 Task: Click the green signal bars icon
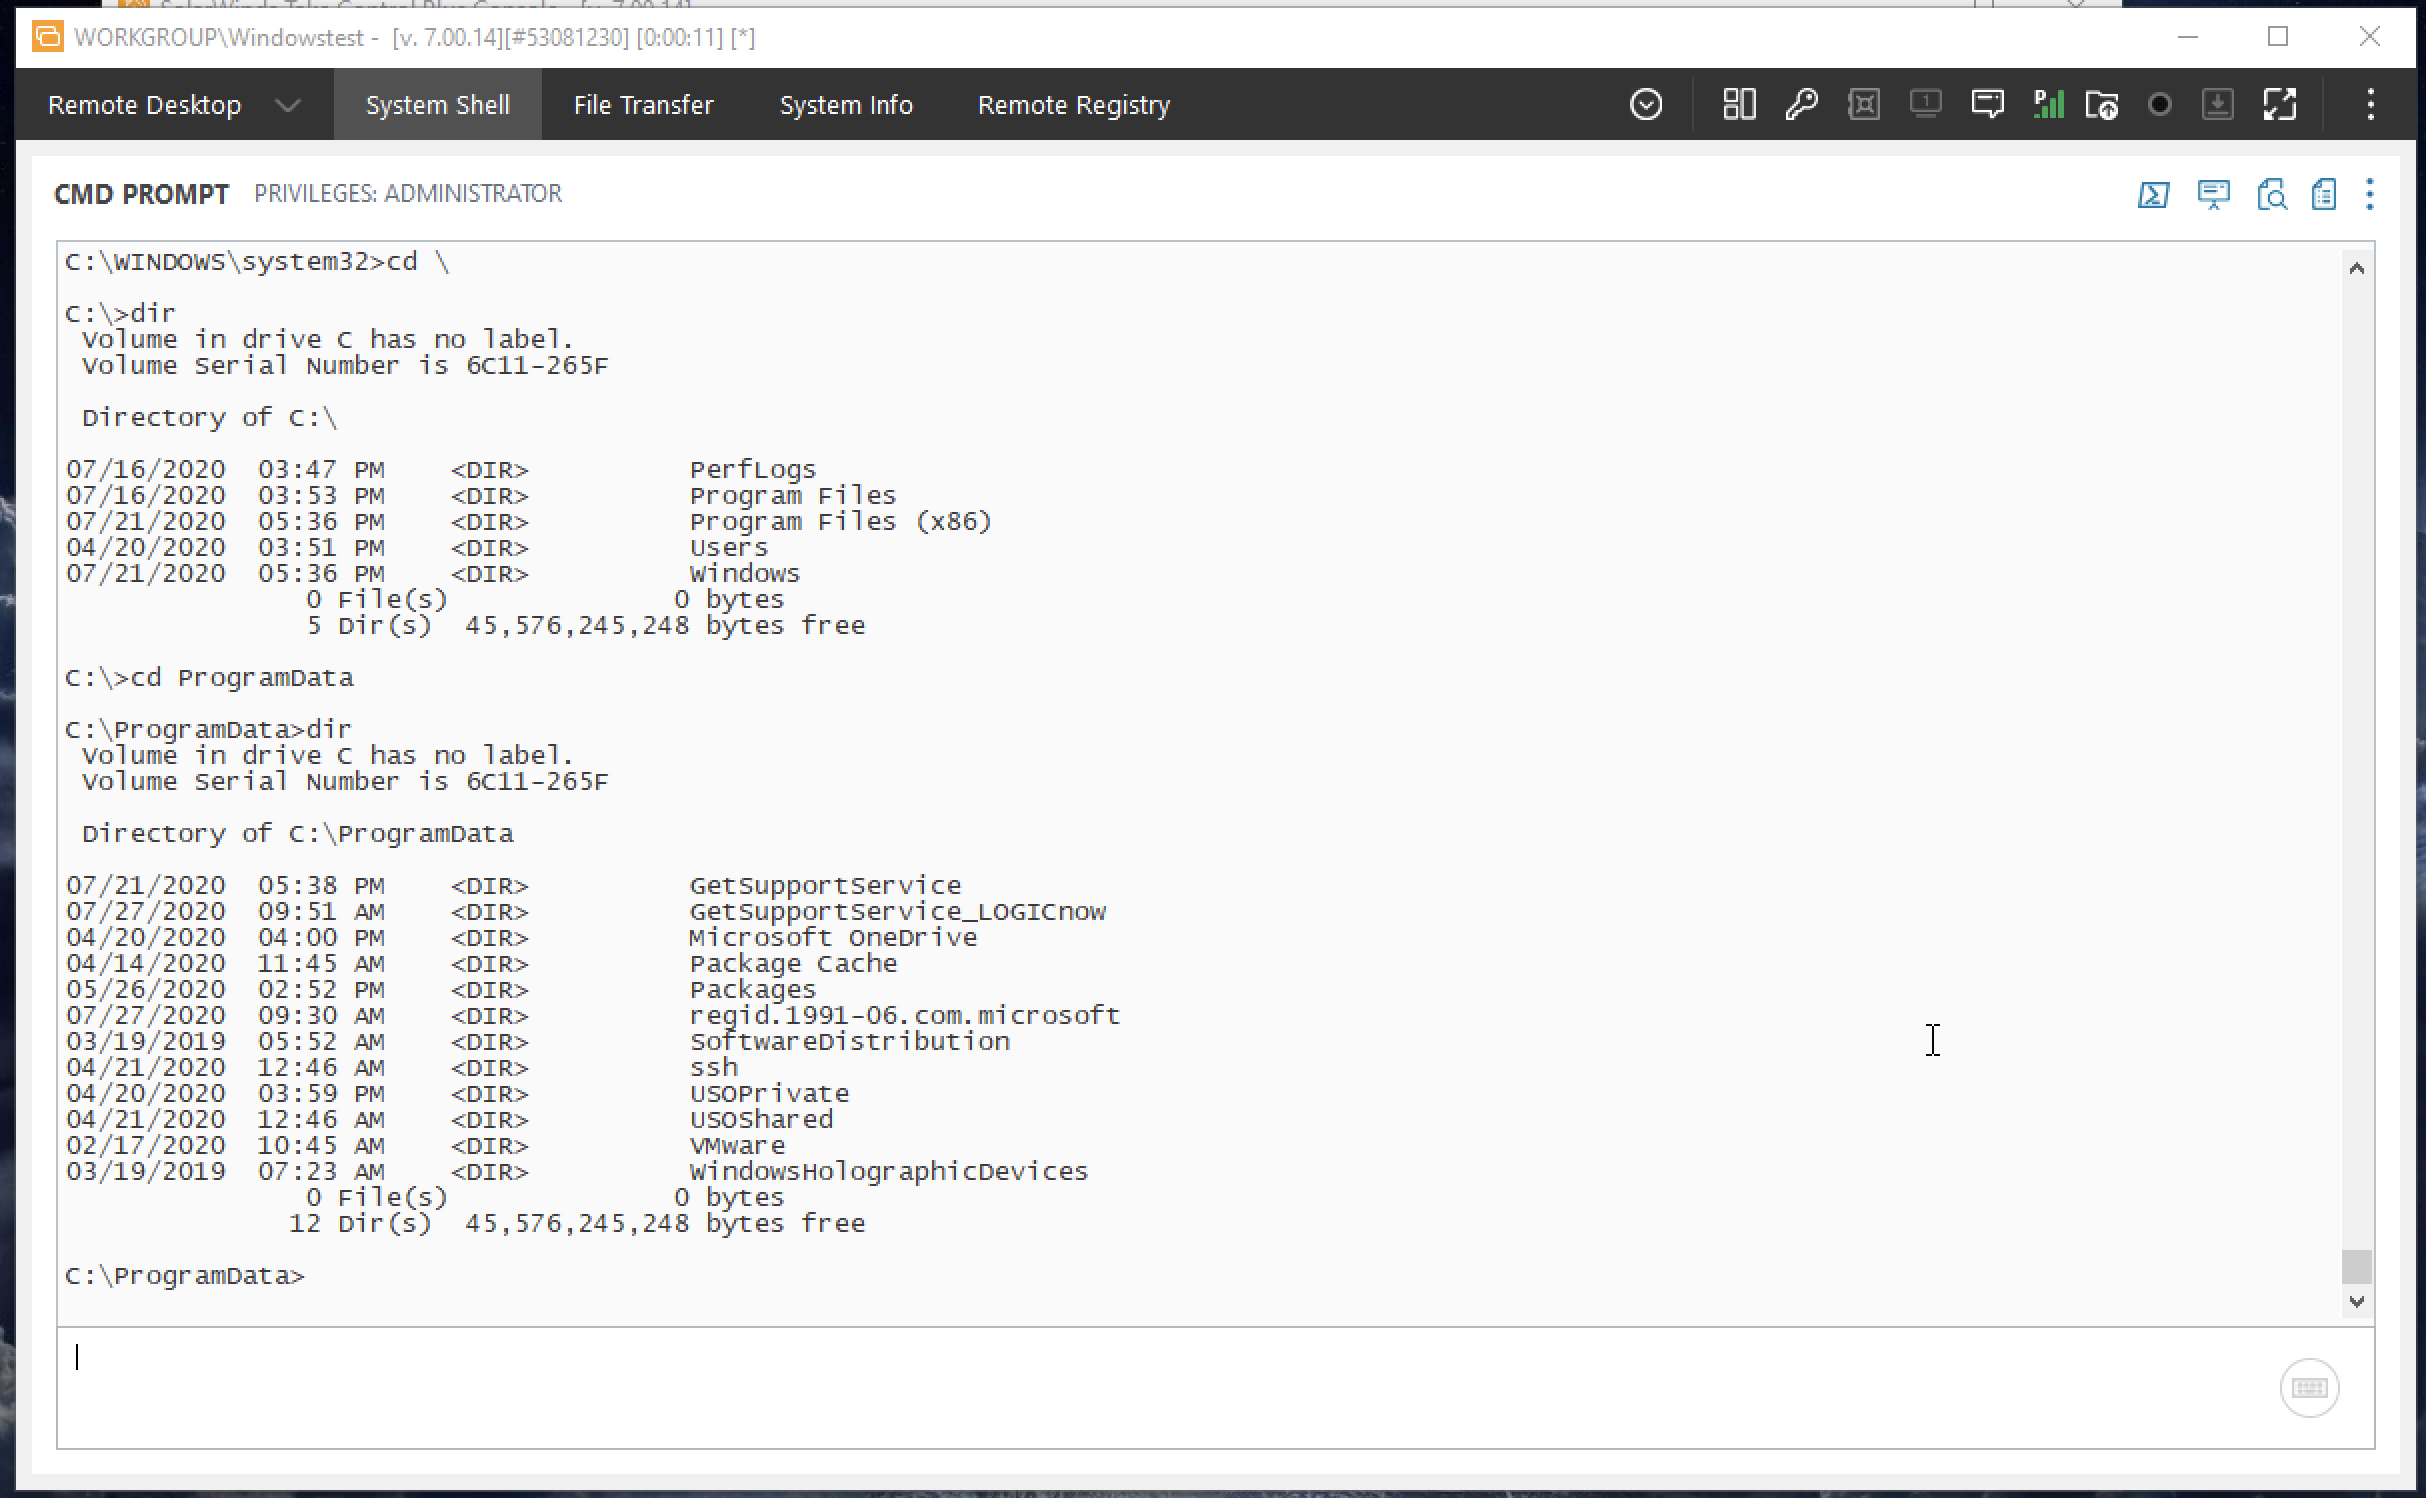(2048, 104)
